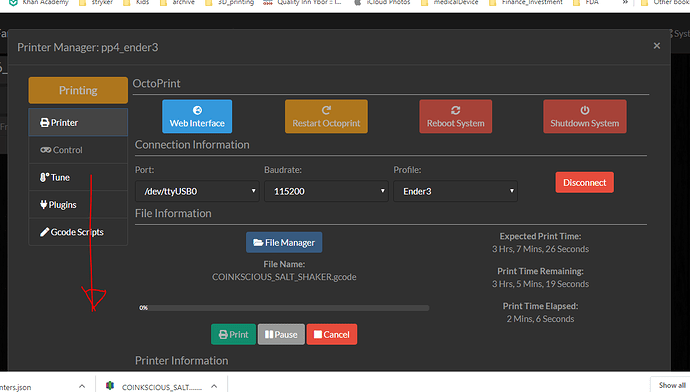Screen dimensions: 690x392
Task: Click the expected time 3 Hrs, 7 Mins, 26 Seconds
Action: coord(540,249)
